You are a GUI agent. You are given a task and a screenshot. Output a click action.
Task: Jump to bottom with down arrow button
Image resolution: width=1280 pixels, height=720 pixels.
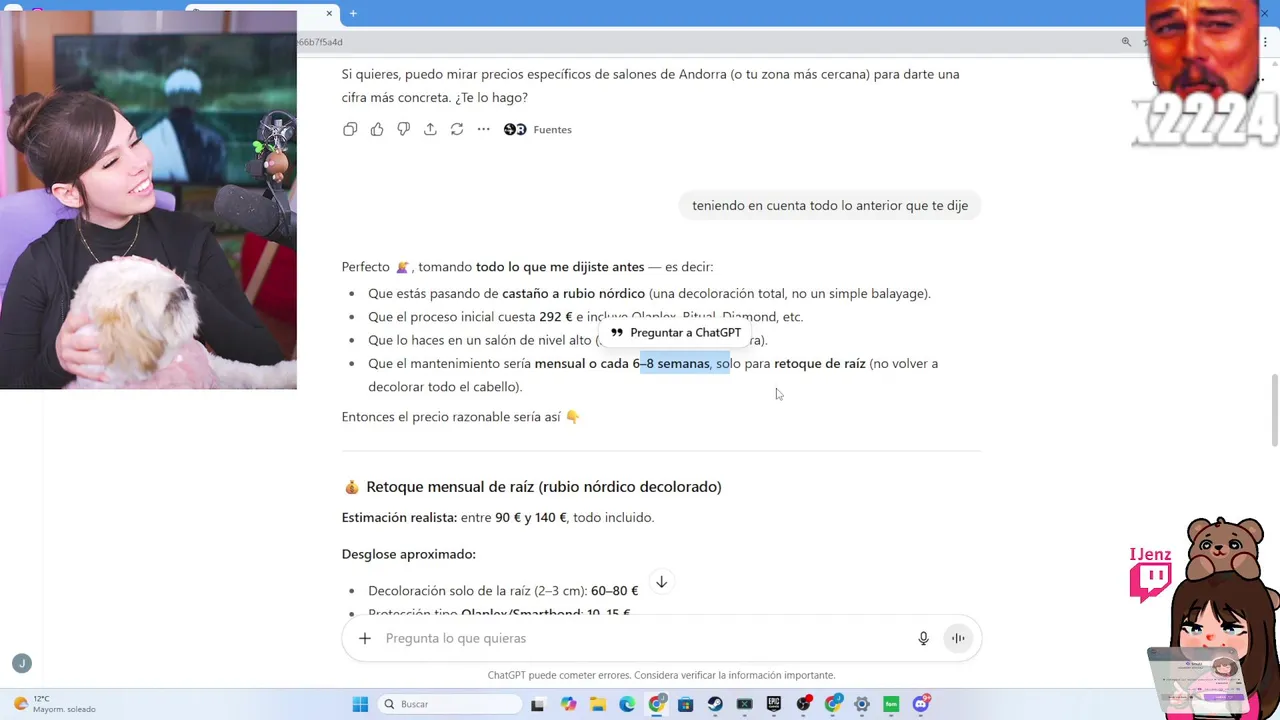(x=661, y=582)
